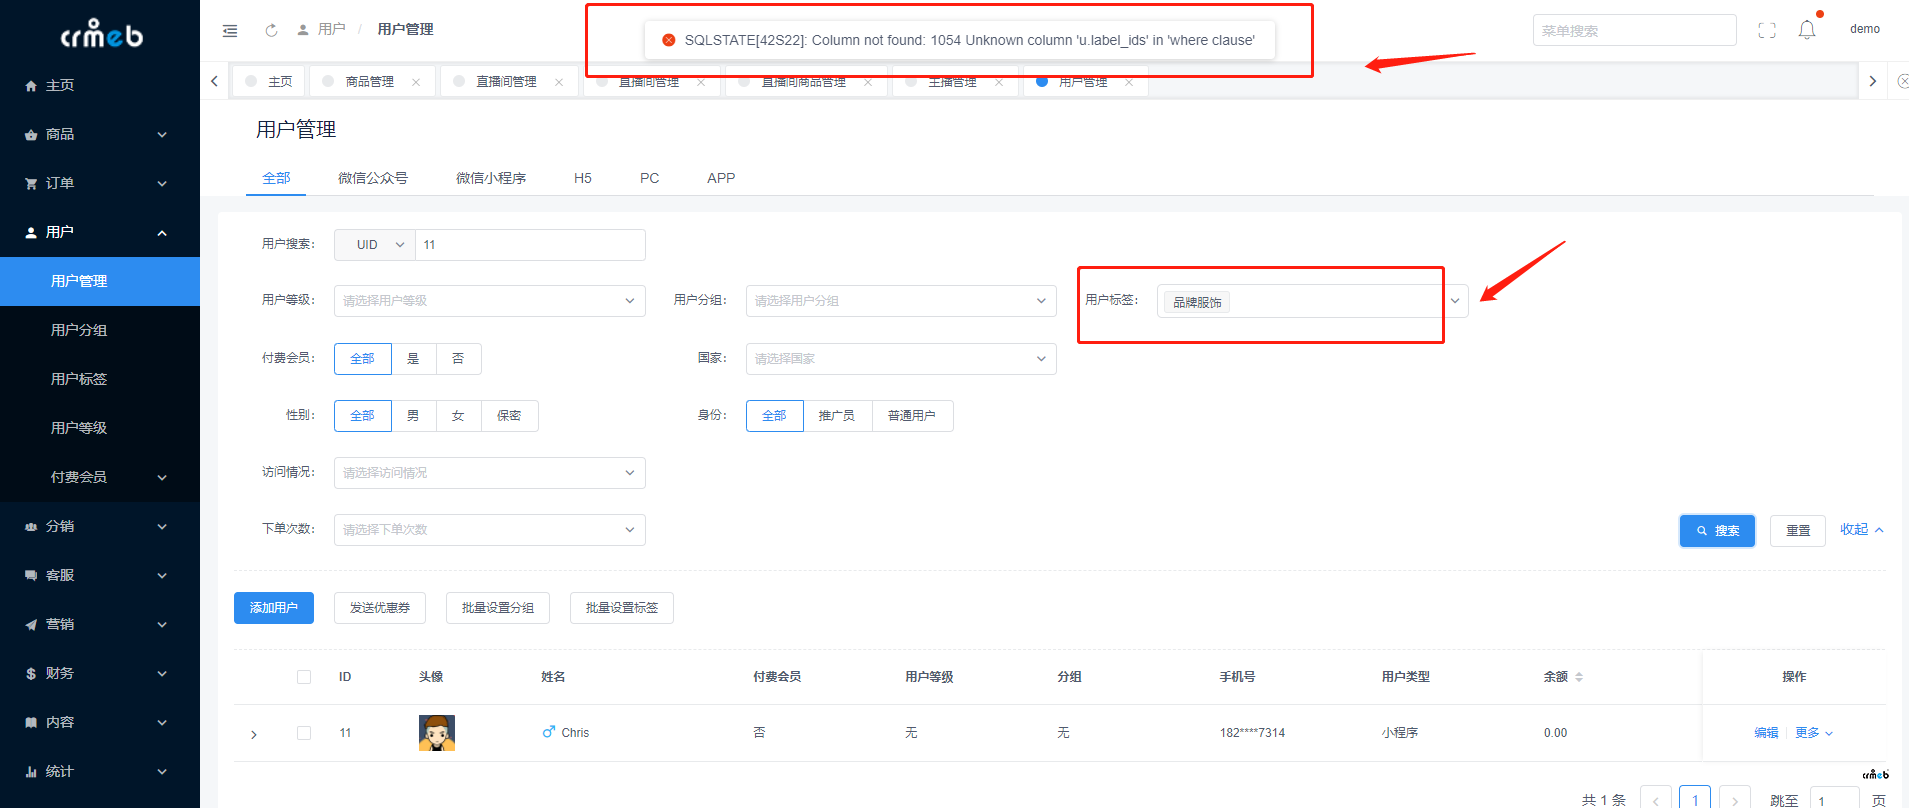Screen dimensions: 1909x808
Task: Switch to PC tab
Action: click(x=650, y=178)
